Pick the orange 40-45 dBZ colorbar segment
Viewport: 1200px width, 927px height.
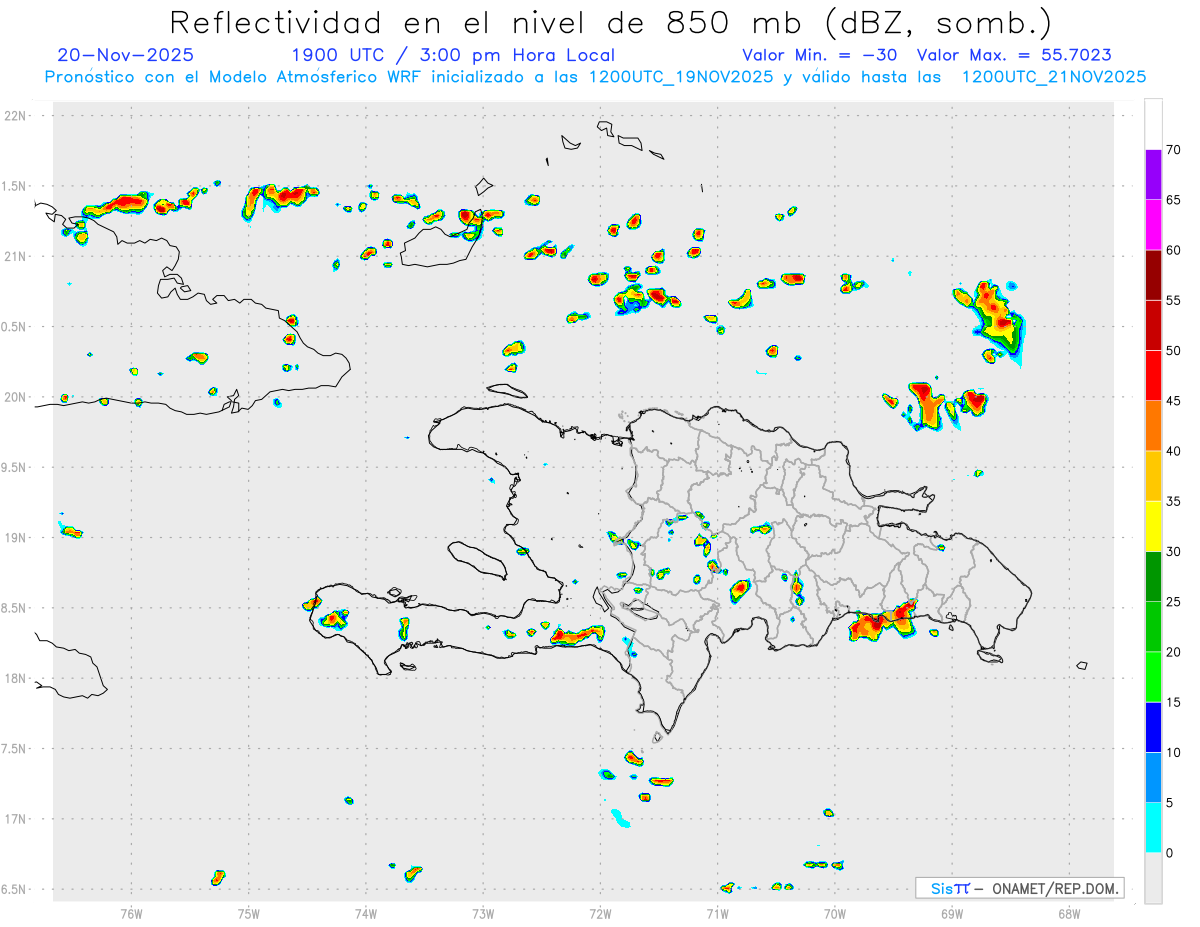tap(1153, 426)
